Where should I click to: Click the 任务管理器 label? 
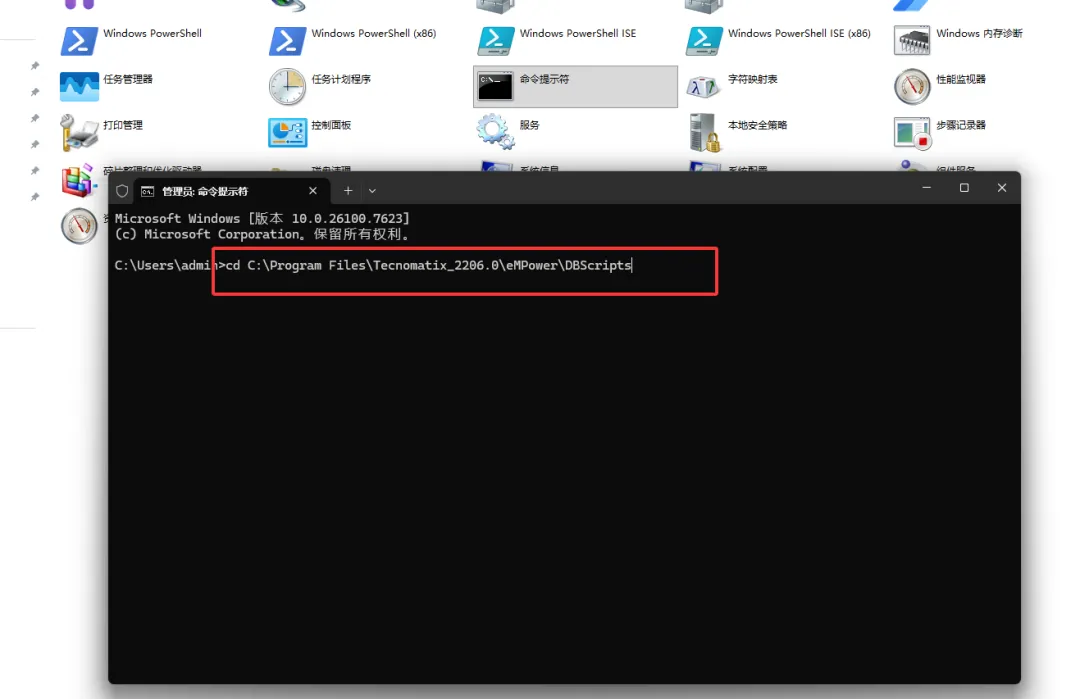click(x=128, y=79)
